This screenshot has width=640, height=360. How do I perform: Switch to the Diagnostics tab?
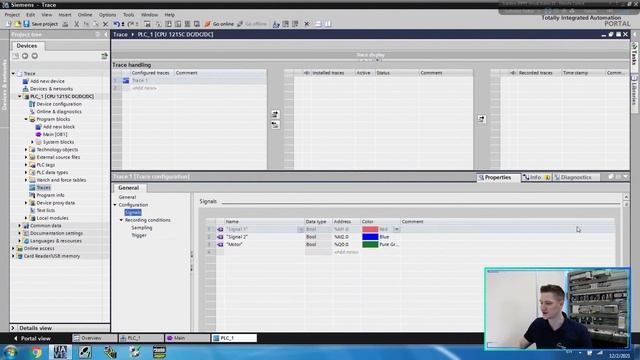576,178
